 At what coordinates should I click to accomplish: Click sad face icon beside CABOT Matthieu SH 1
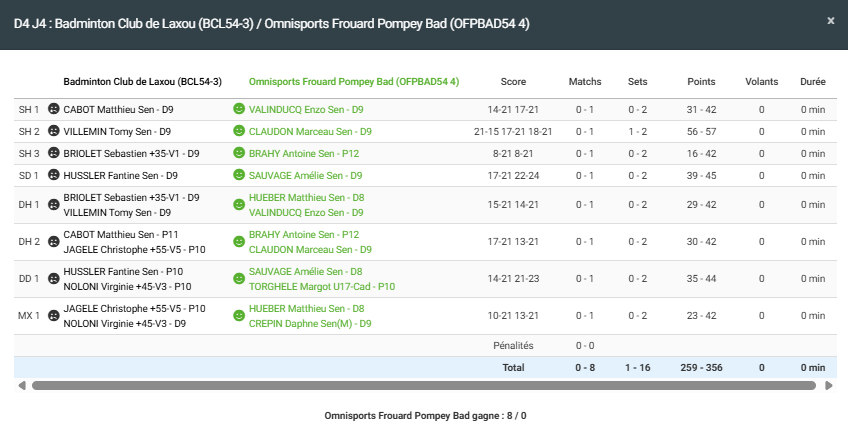pyautogui.click(x=54, y=109)
